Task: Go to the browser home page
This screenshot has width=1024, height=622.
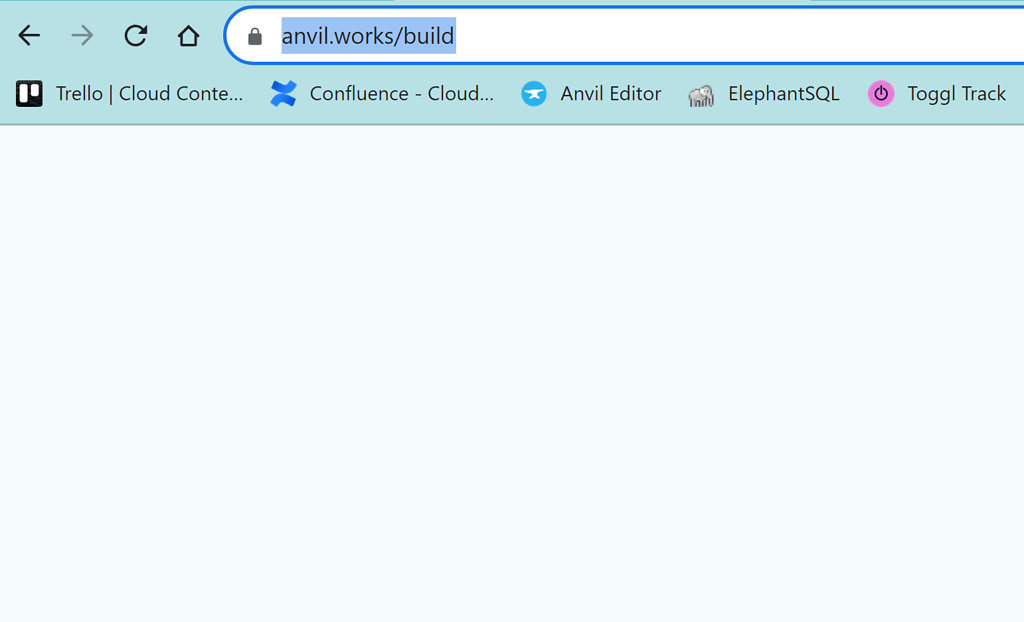Action: (188, 35)
